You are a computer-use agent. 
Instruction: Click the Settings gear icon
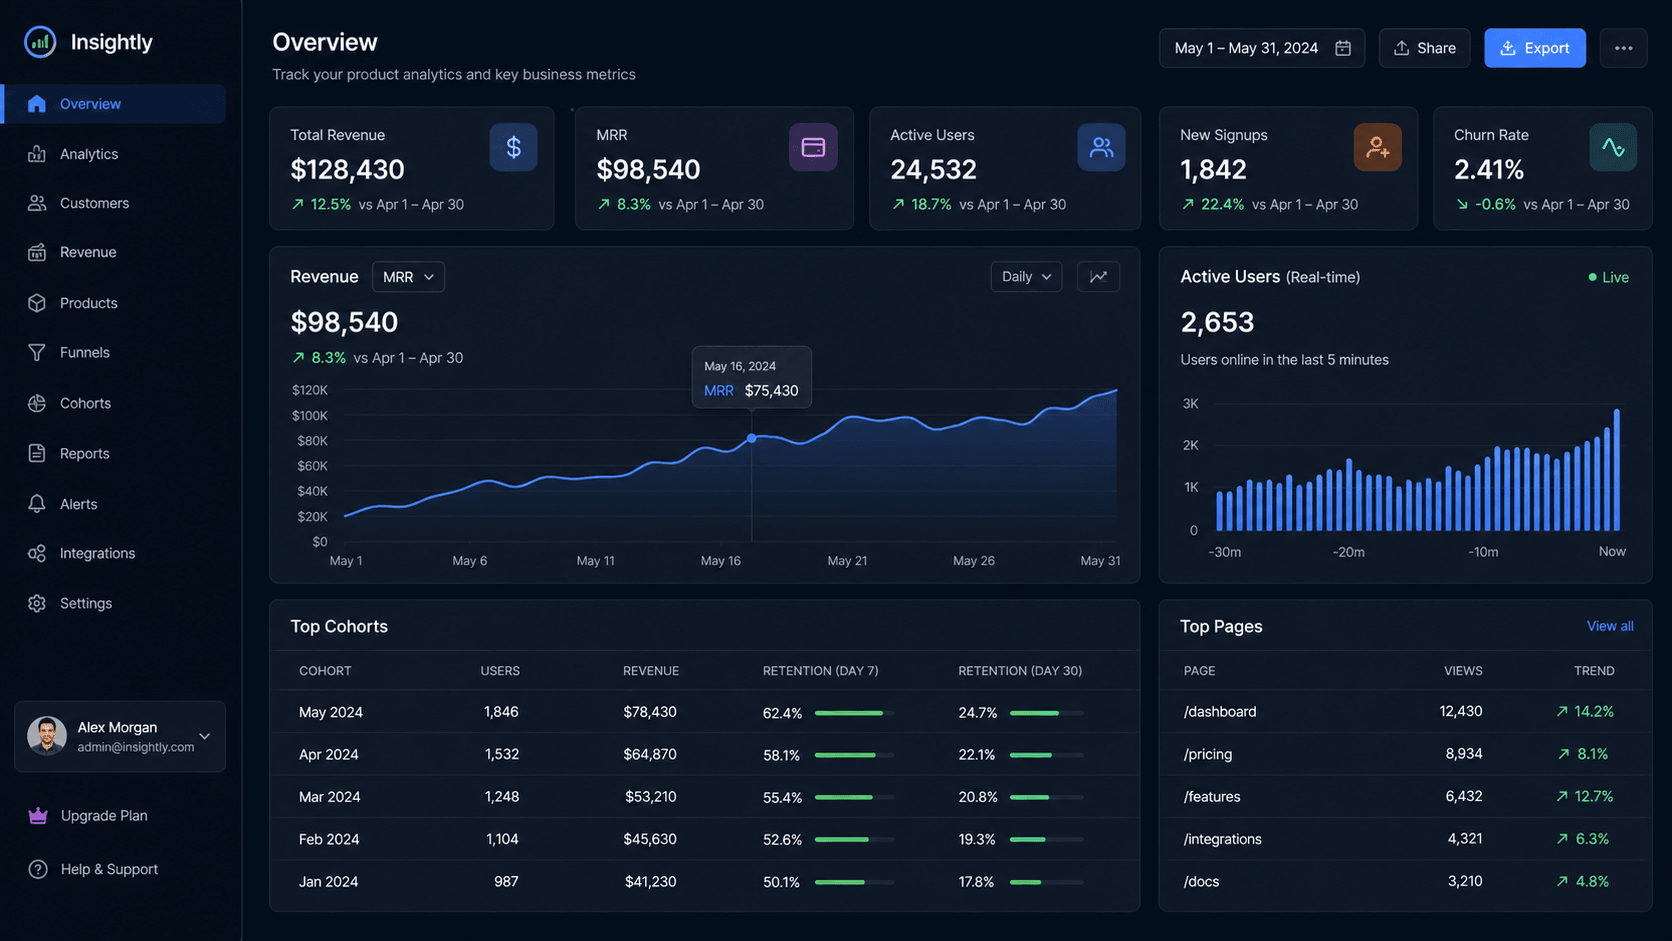pos(37,603)
